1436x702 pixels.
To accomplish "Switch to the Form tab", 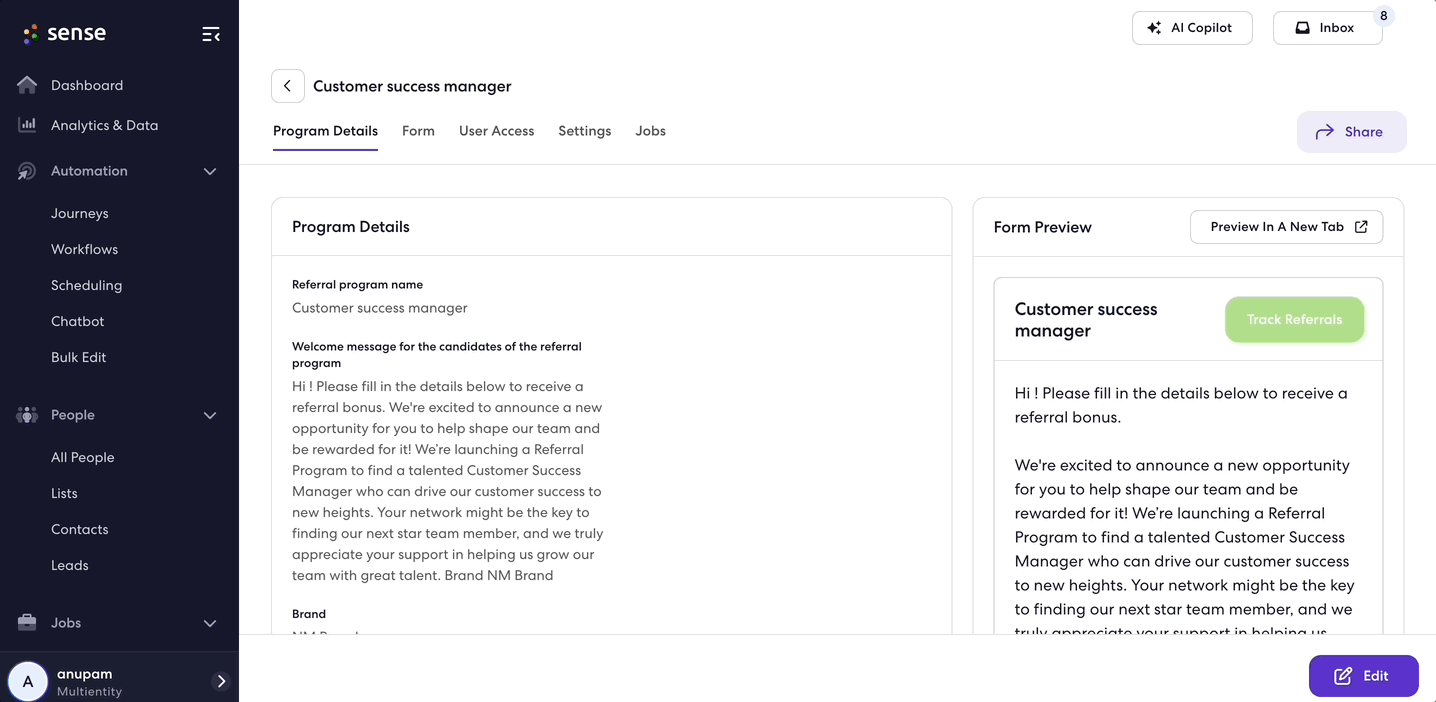I will pos(418,131).
